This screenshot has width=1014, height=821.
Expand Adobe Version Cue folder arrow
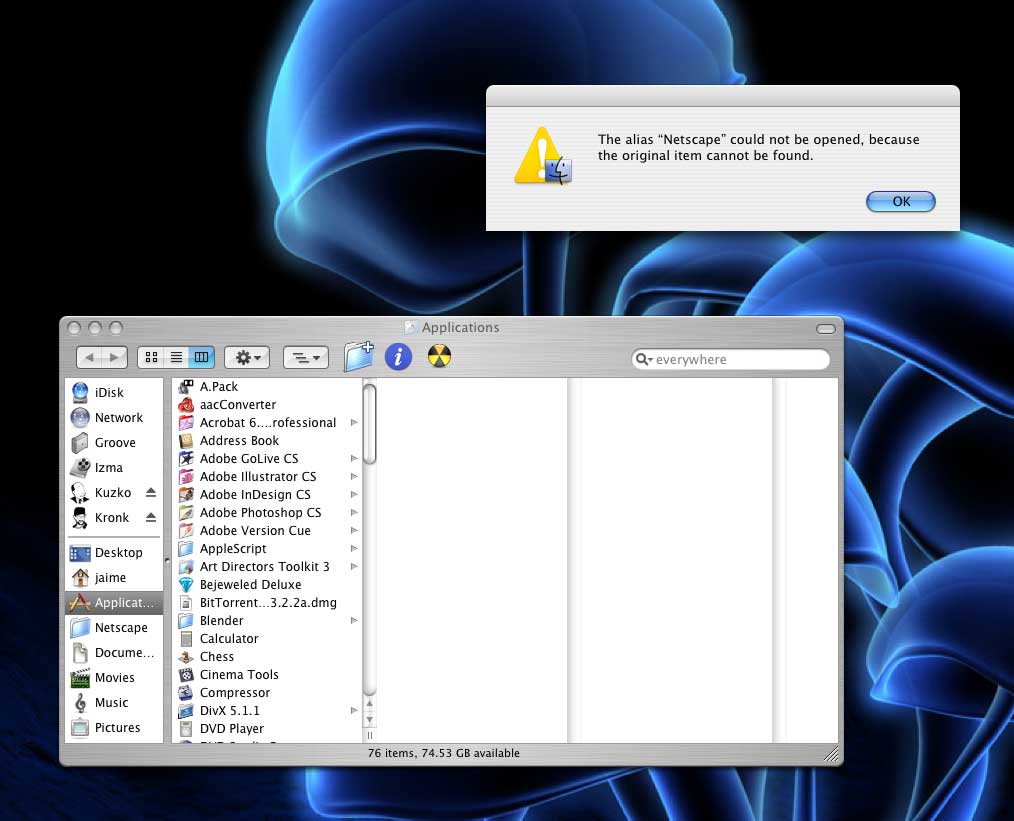point(354,531)
